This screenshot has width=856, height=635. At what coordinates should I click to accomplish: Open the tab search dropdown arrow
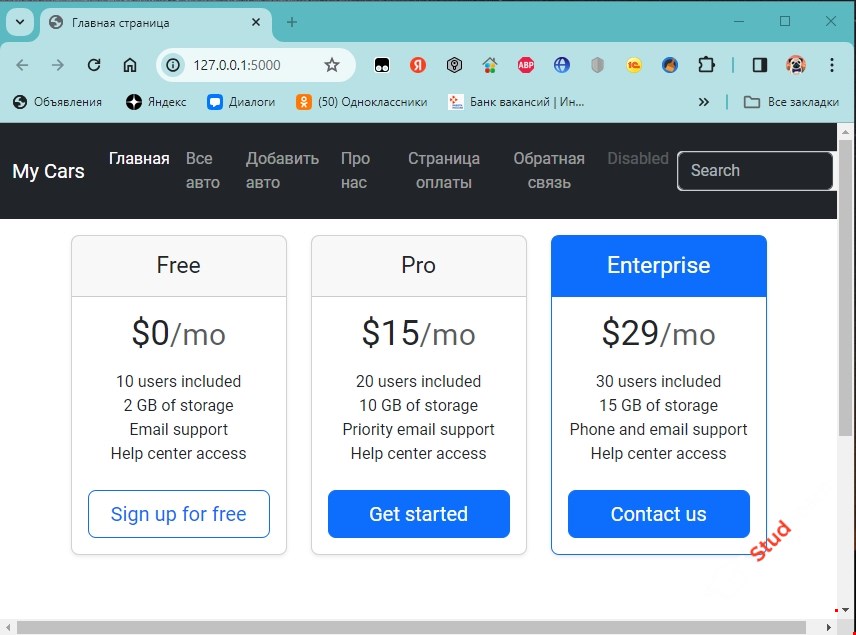point(20,22)
